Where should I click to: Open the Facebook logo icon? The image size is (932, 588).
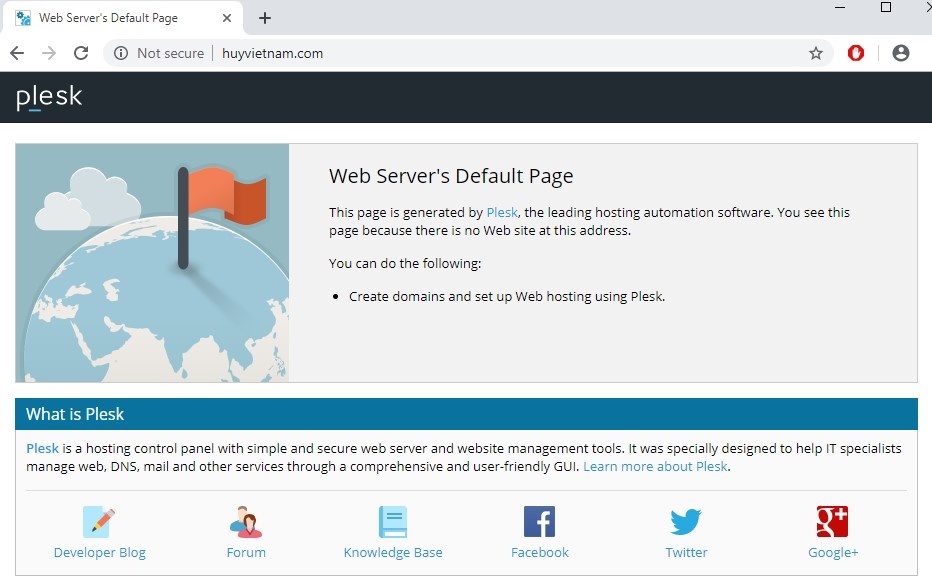pos(539,522)
